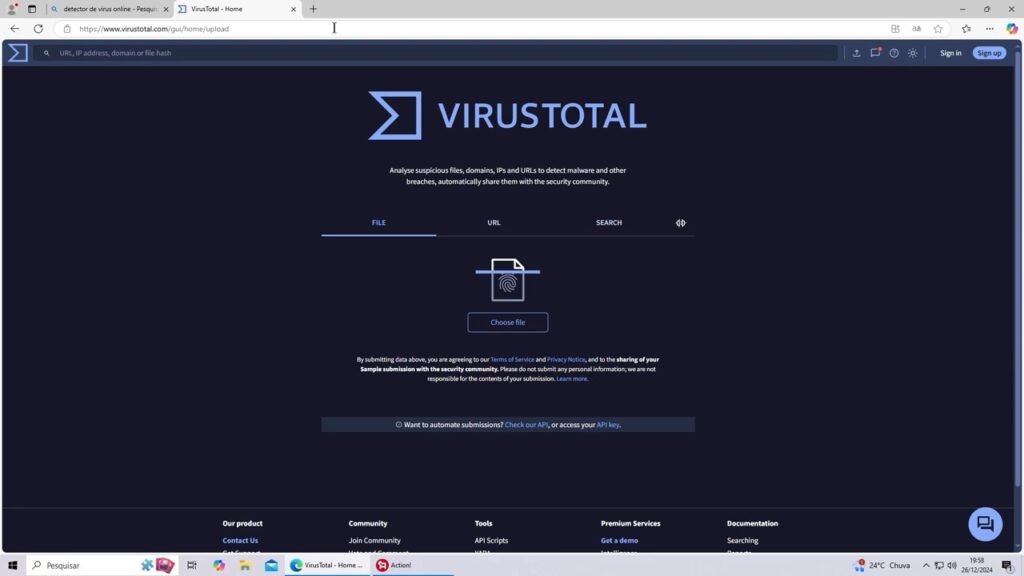The width and height of the screenshot is (1024, 576).
Task: Open Copilot from the taskbar
Action: point(218,565)
